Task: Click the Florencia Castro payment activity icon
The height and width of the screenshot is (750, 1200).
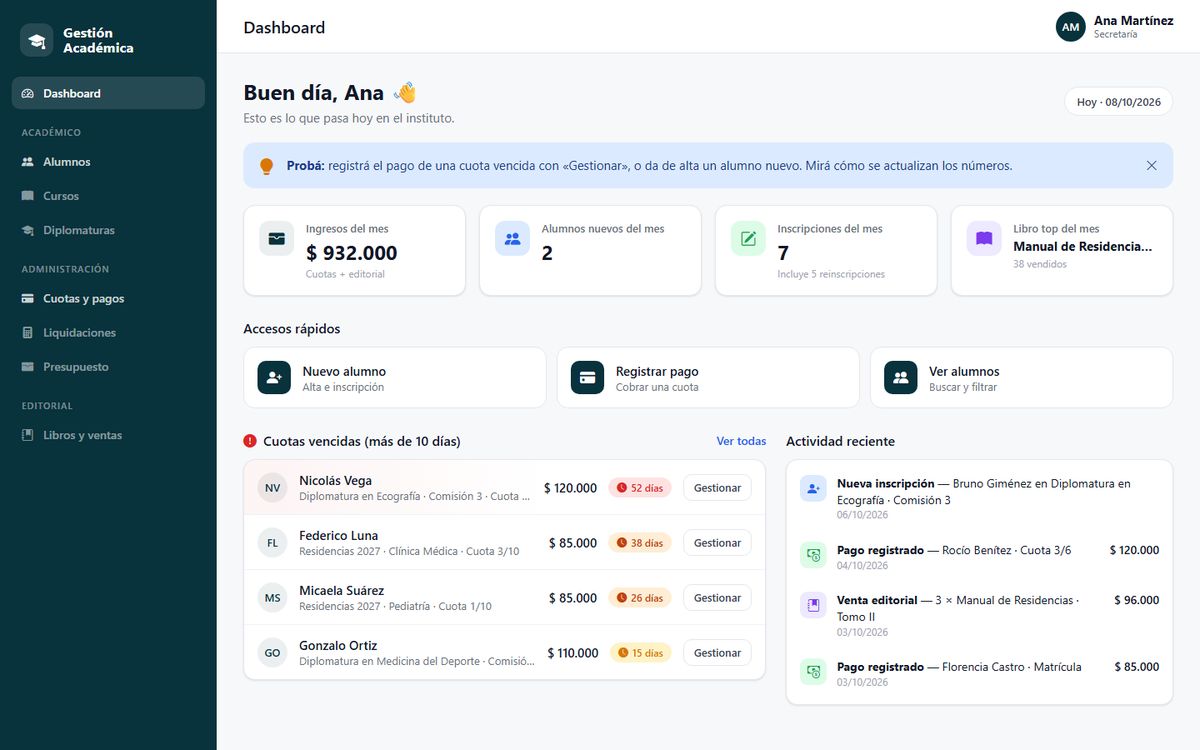Action: 813,672
